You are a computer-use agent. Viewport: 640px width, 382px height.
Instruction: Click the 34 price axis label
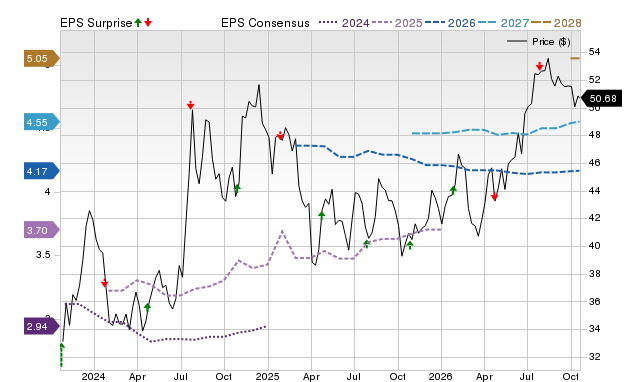click(594, 329)
